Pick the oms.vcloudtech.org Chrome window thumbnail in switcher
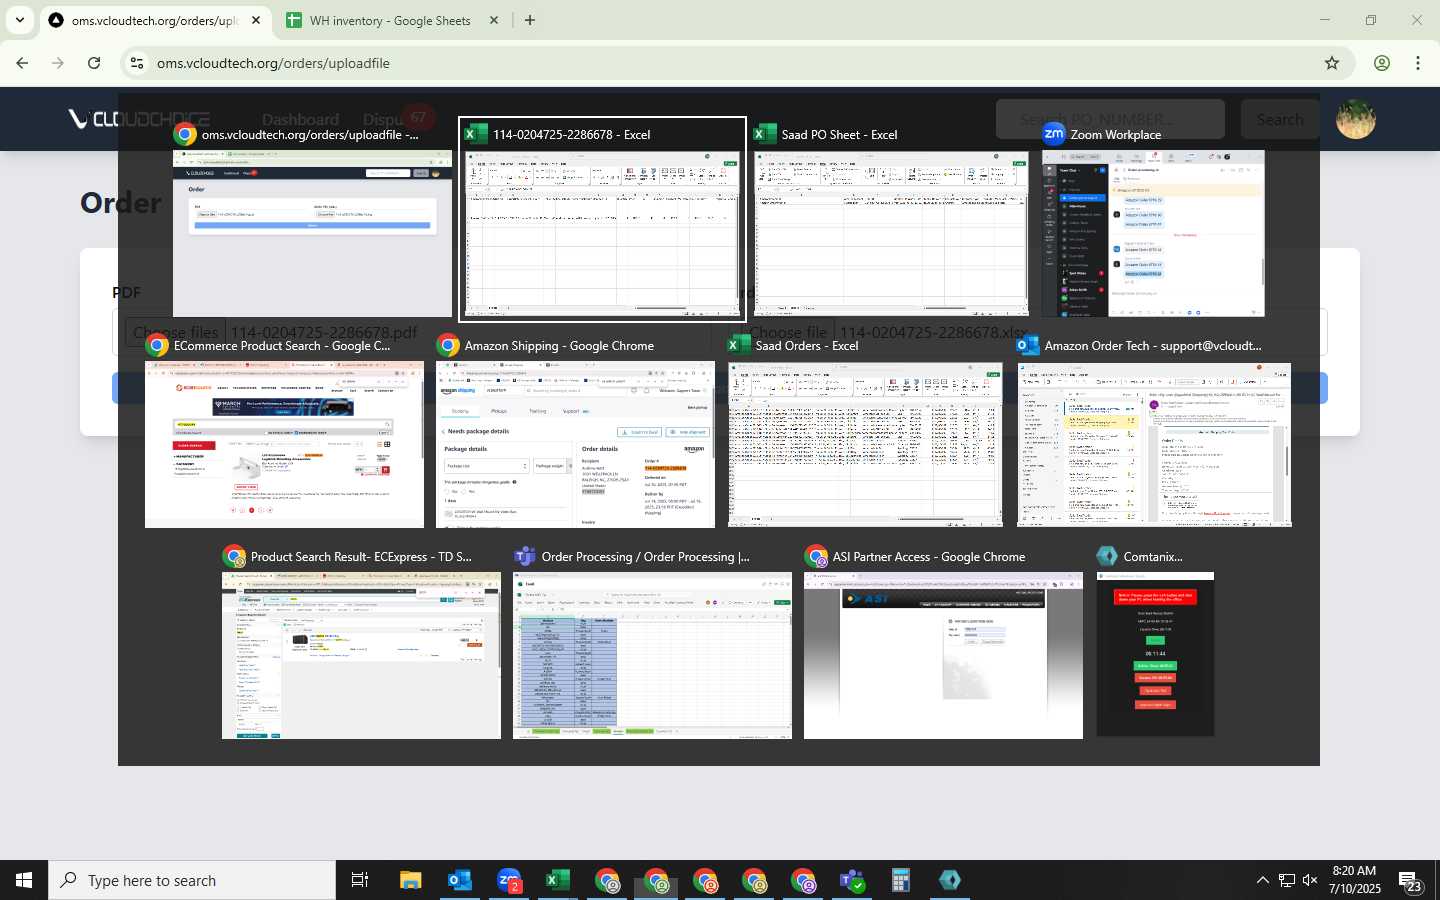Viewport: 1440px width, 900px height. tap(312, 233)
